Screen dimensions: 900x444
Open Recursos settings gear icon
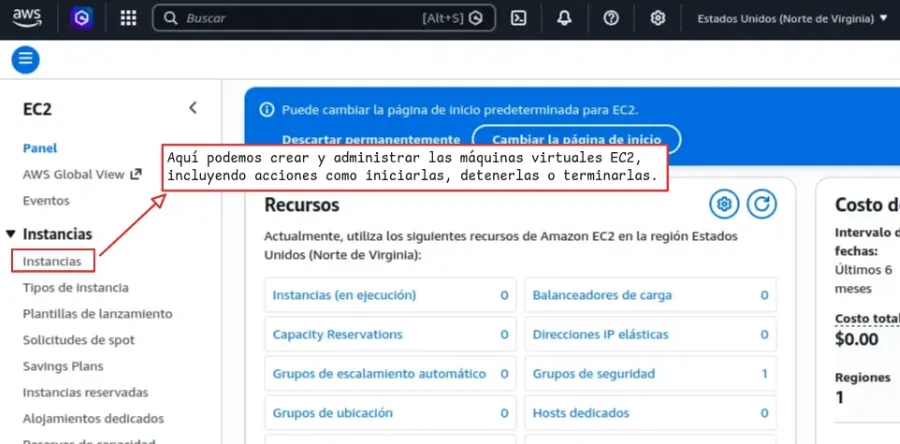pyautogui.click(x=724, y=204)
